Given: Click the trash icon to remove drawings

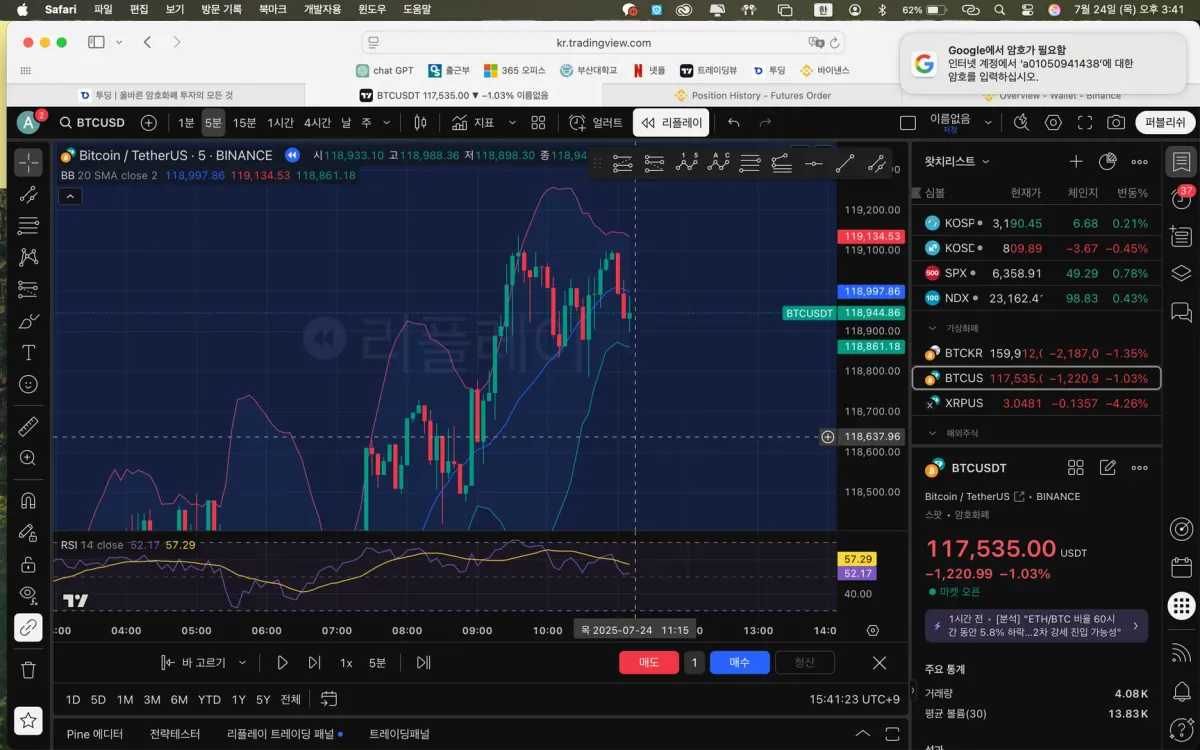Looking at the screenshot, I should click(x=28, y=670).
